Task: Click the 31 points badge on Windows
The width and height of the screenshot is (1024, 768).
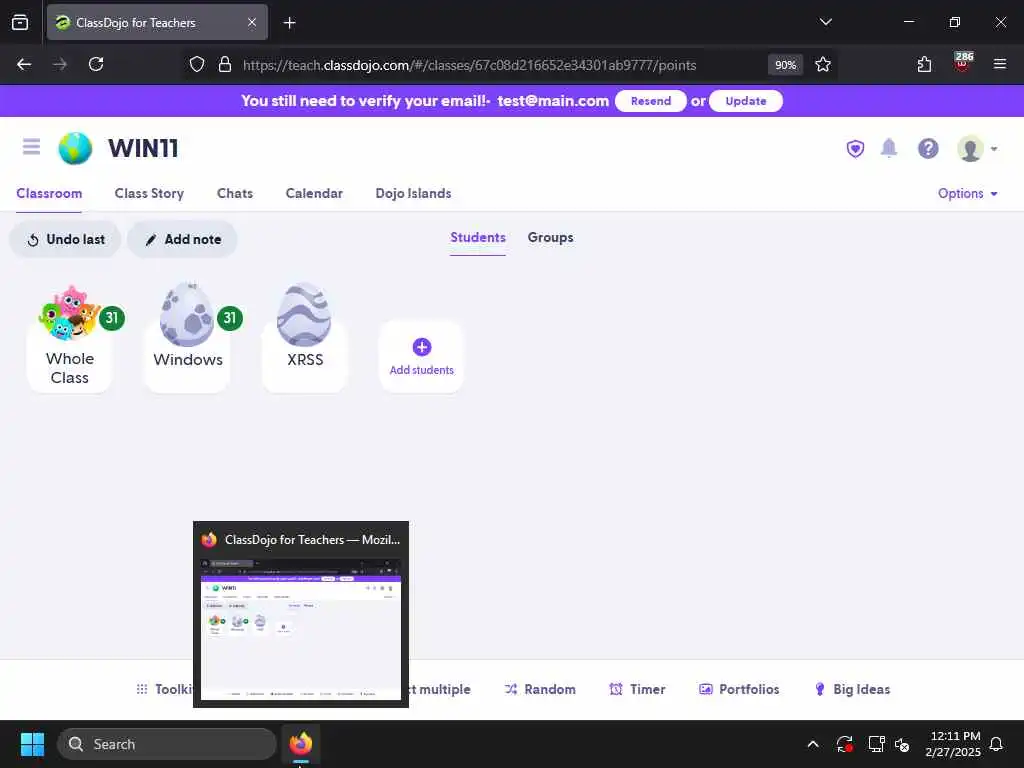Action: coord(229,318)
